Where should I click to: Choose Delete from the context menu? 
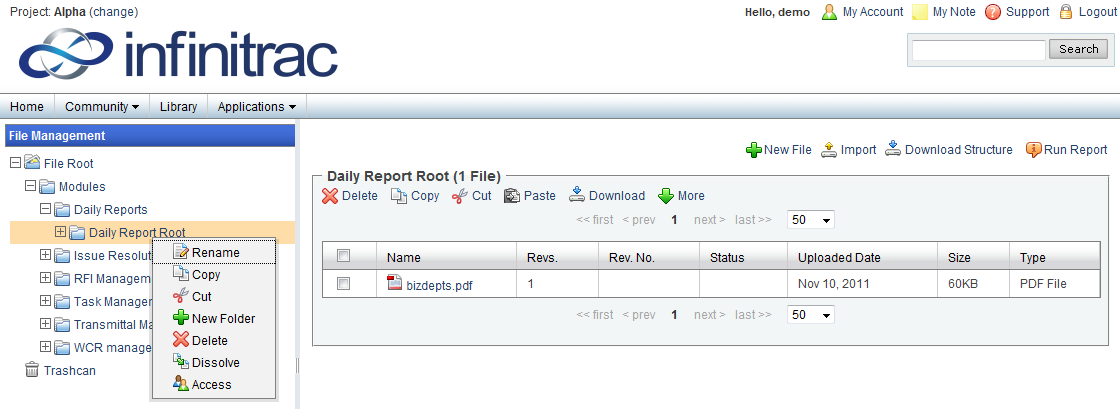[x=214, y=340]
